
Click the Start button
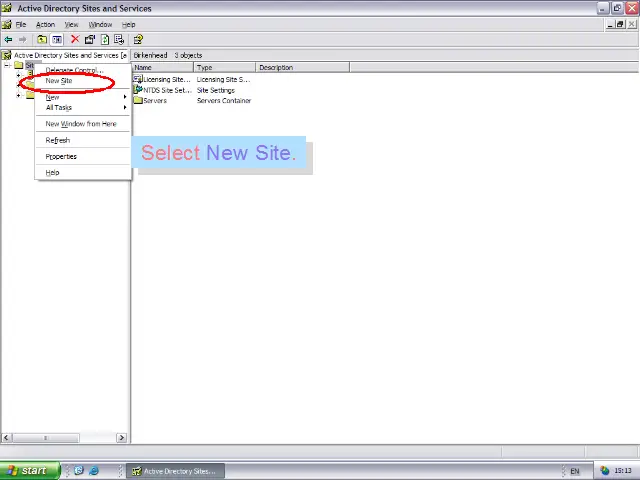27,471
